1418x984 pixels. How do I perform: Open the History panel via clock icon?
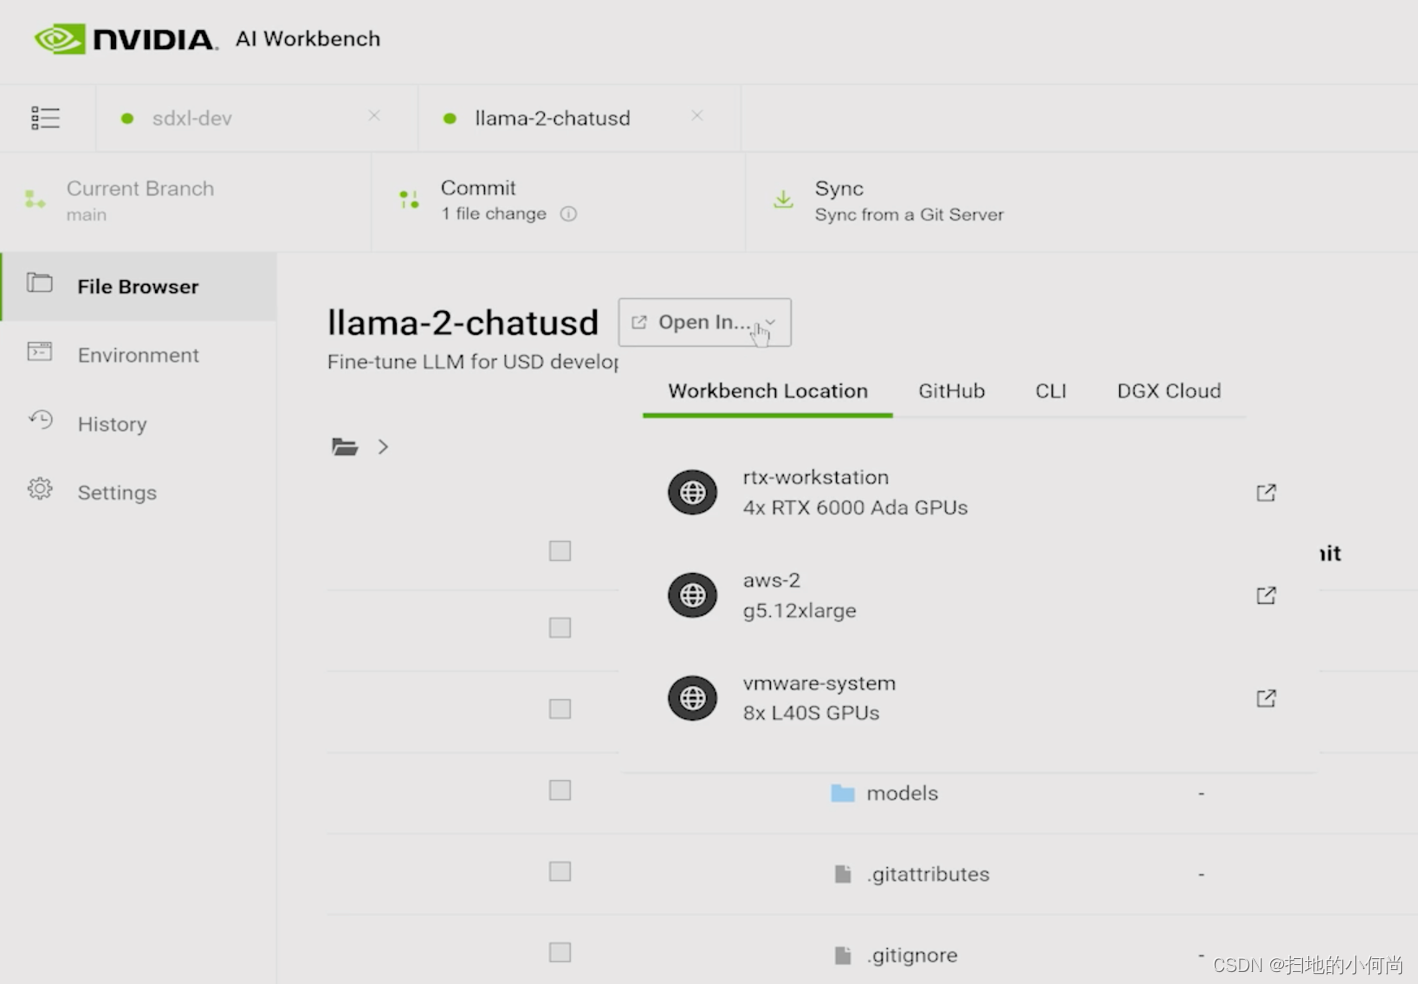tap(40, 421)
